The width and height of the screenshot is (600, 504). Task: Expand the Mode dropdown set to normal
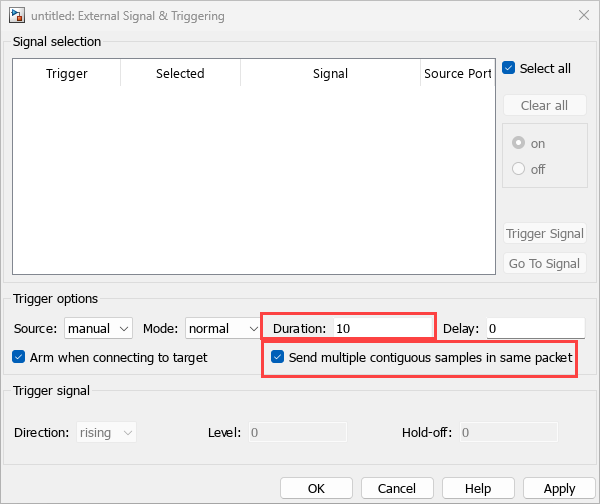[223, 328]
